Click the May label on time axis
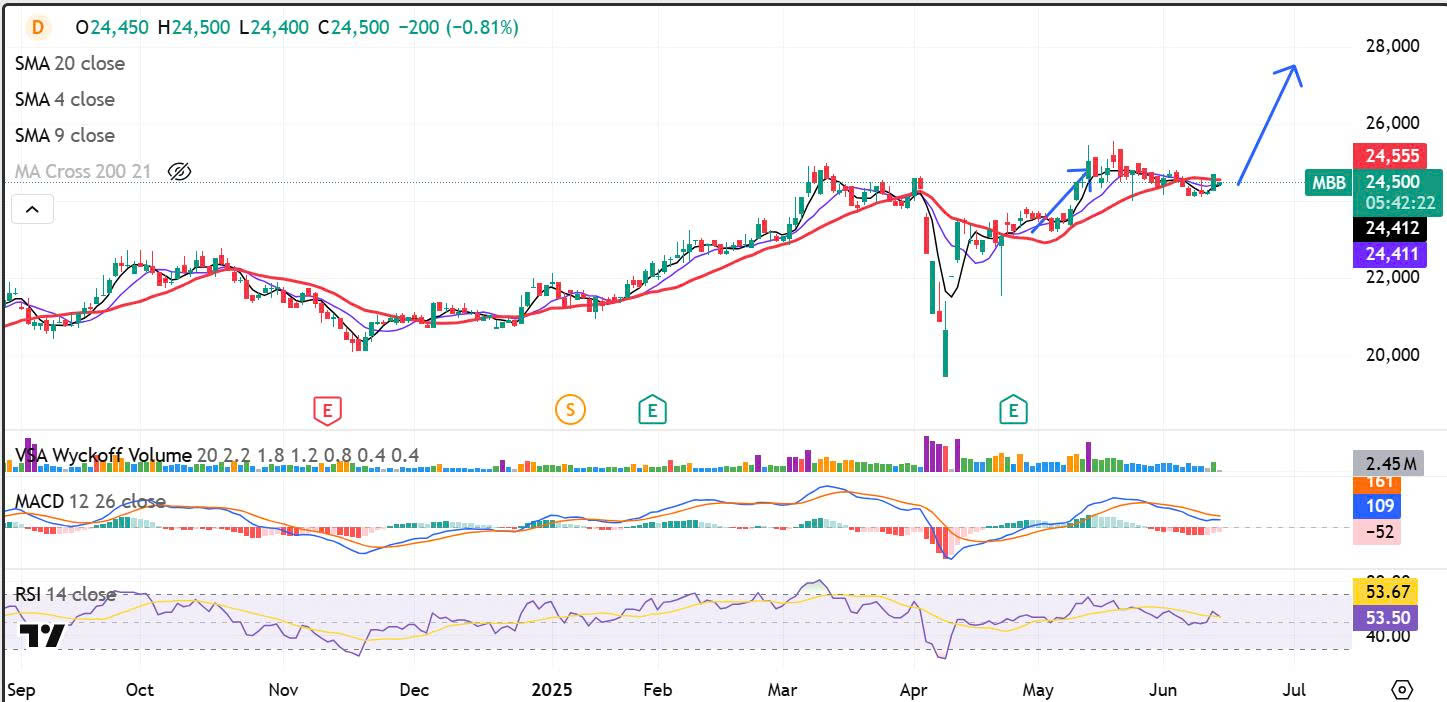Image resolution: width=1447 pixels, height=702 pixels. click(1038, 690)
